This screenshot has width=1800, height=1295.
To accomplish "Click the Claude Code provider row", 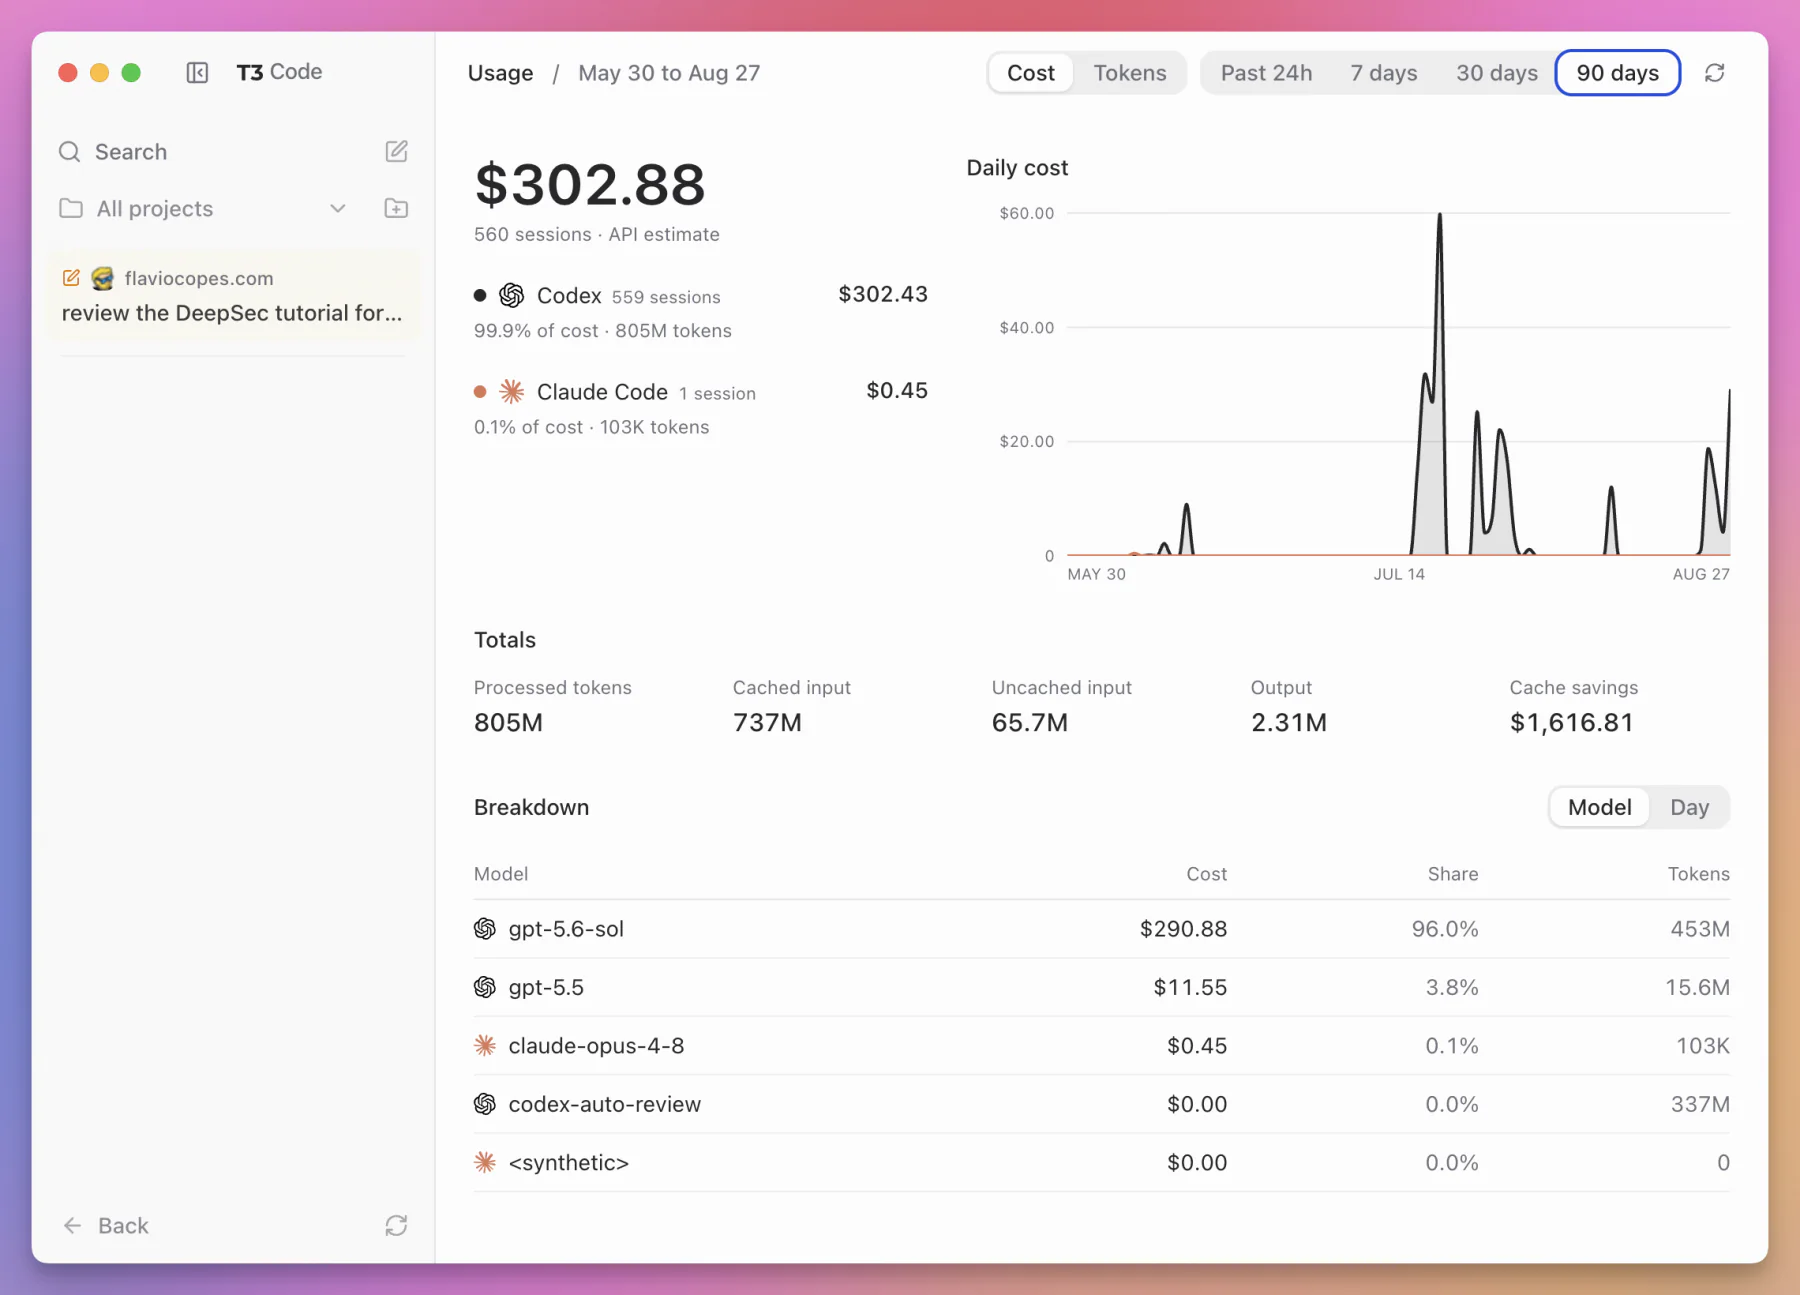I will point(700,408).
